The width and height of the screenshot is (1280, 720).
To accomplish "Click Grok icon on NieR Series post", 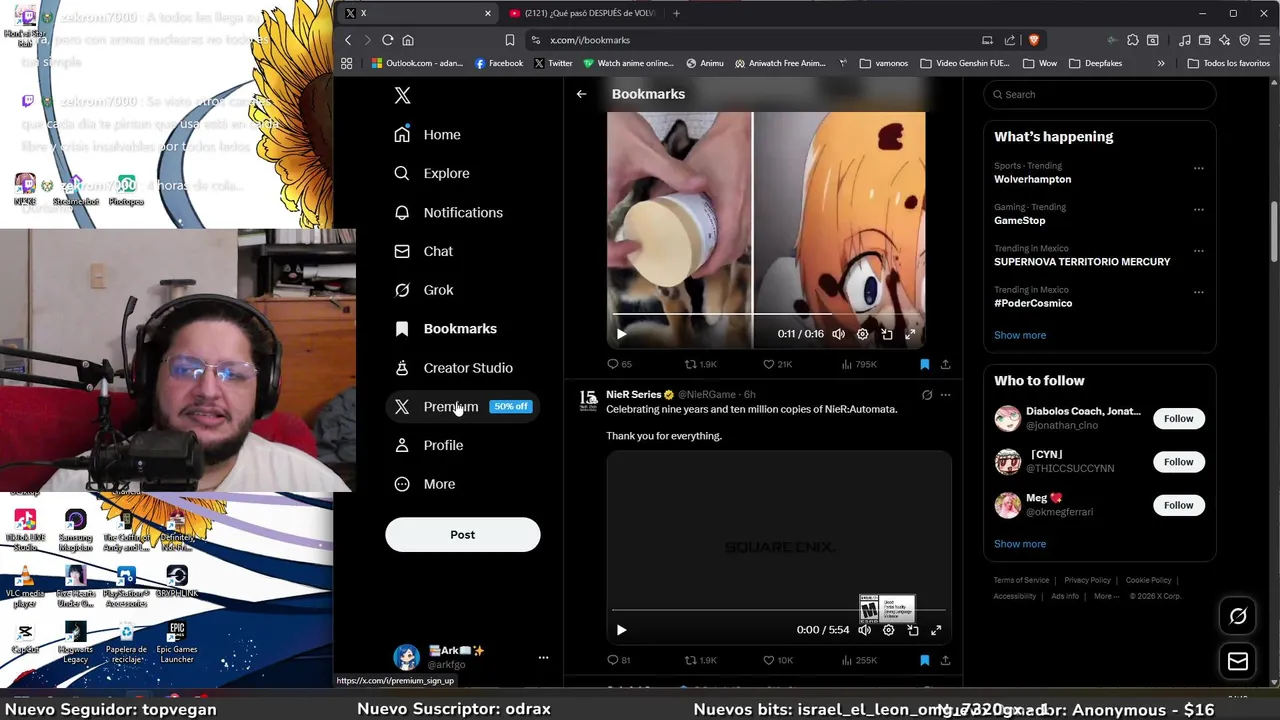I will (927, 395).
